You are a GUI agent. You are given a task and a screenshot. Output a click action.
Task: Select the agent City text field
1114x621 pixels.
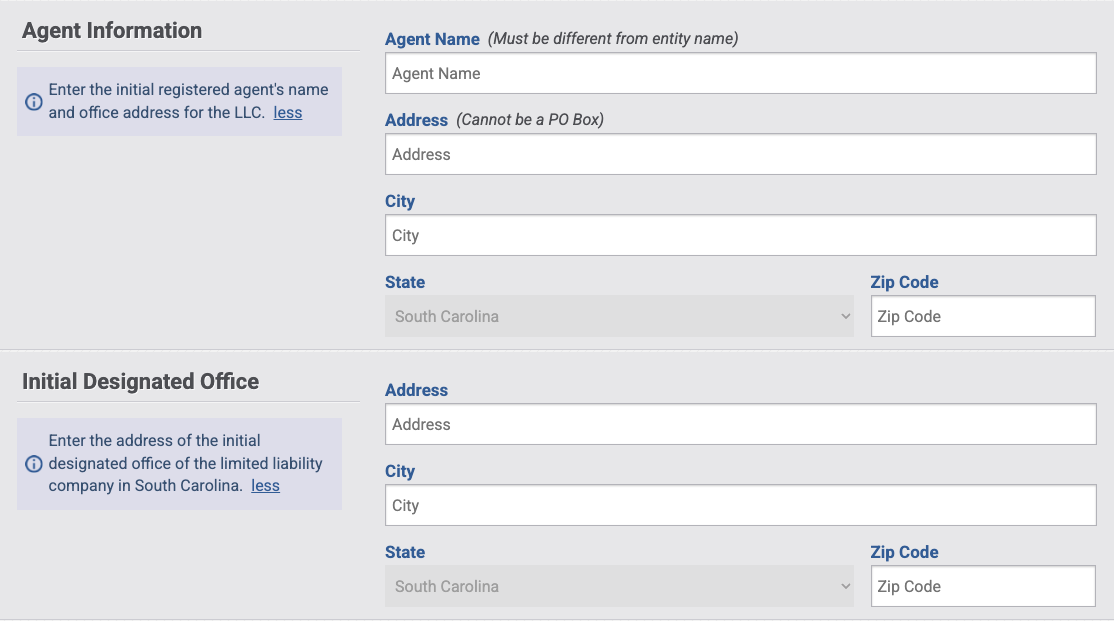coord(740,235)
